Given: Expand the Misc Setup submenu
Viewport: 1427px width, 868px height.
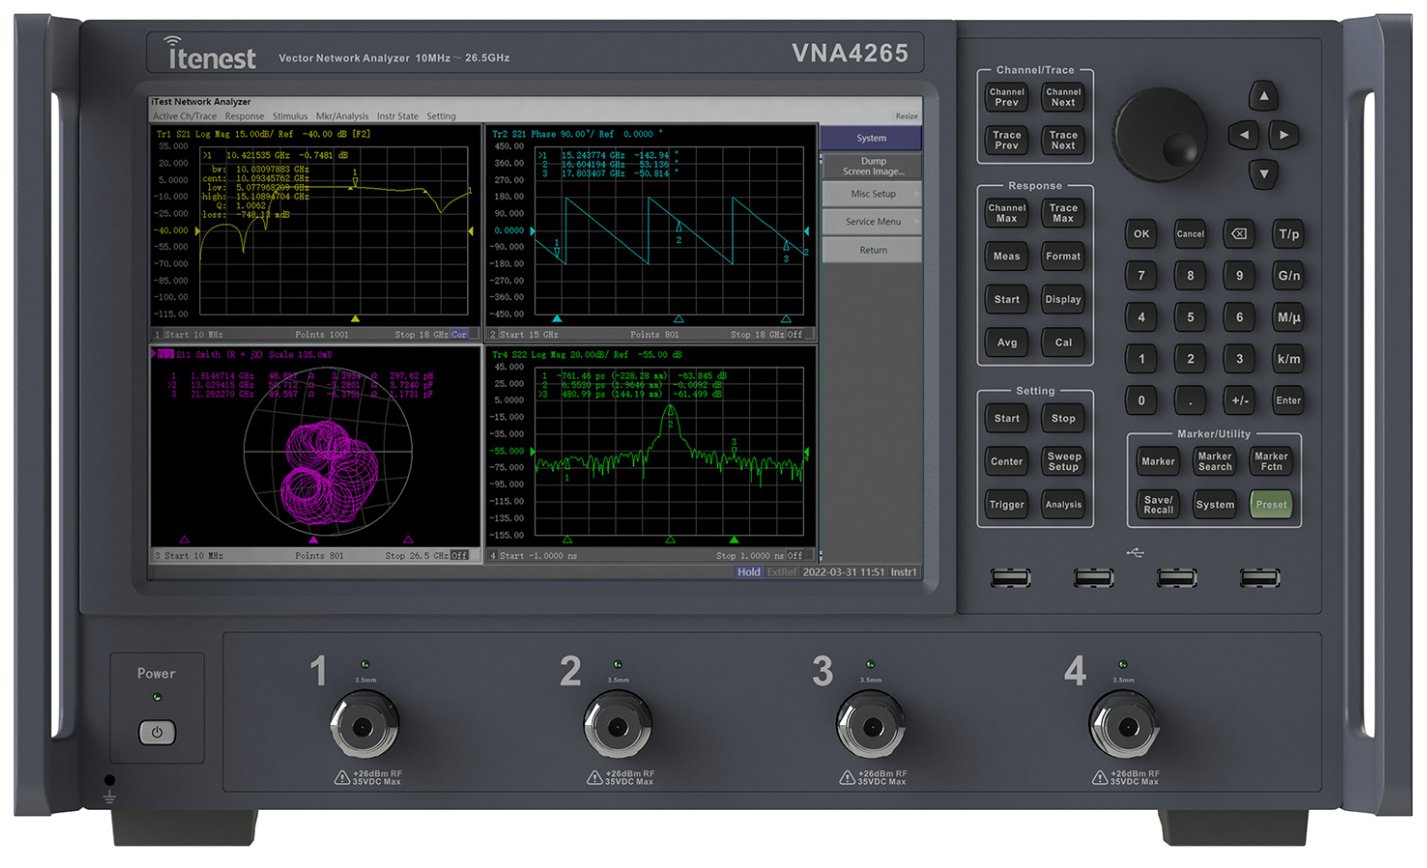Looking at the screenshot, I should (872, 194).
